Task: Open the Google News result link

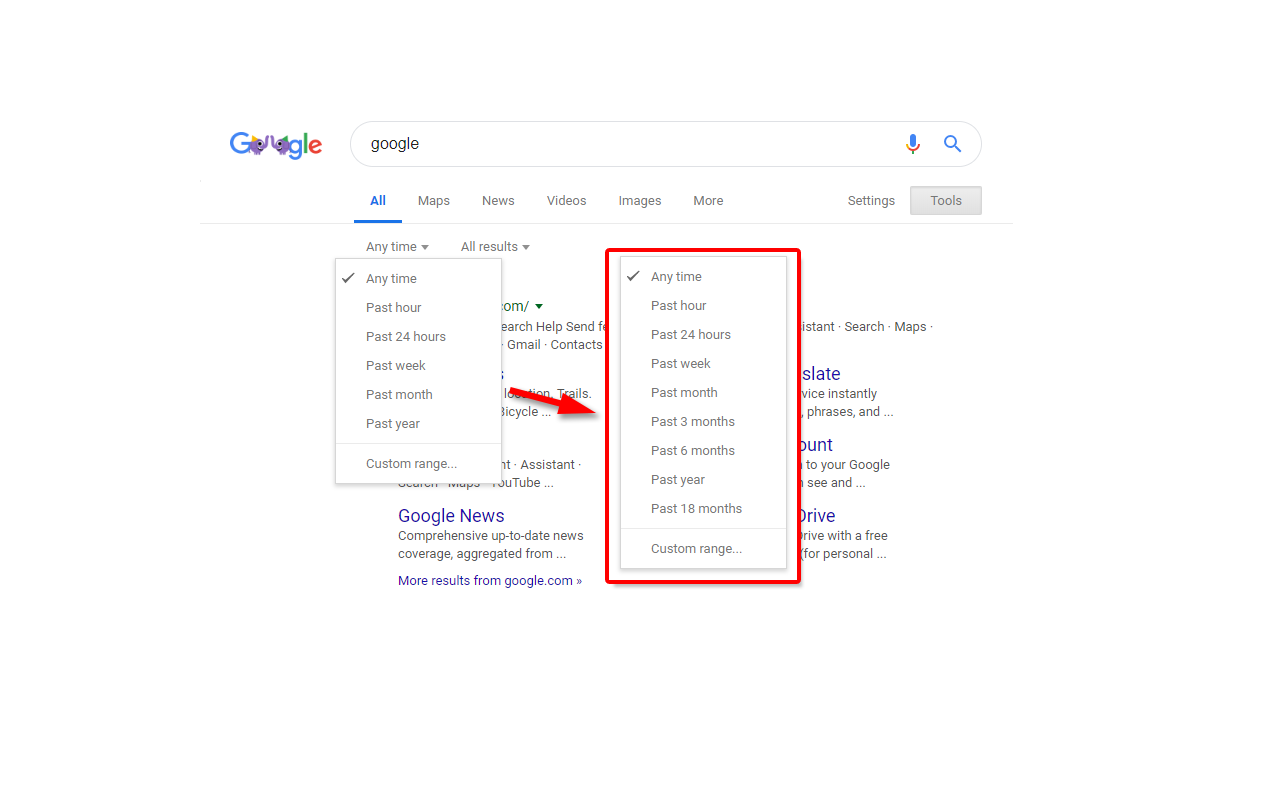Action: pyautogui.click(x=451, y=515)
